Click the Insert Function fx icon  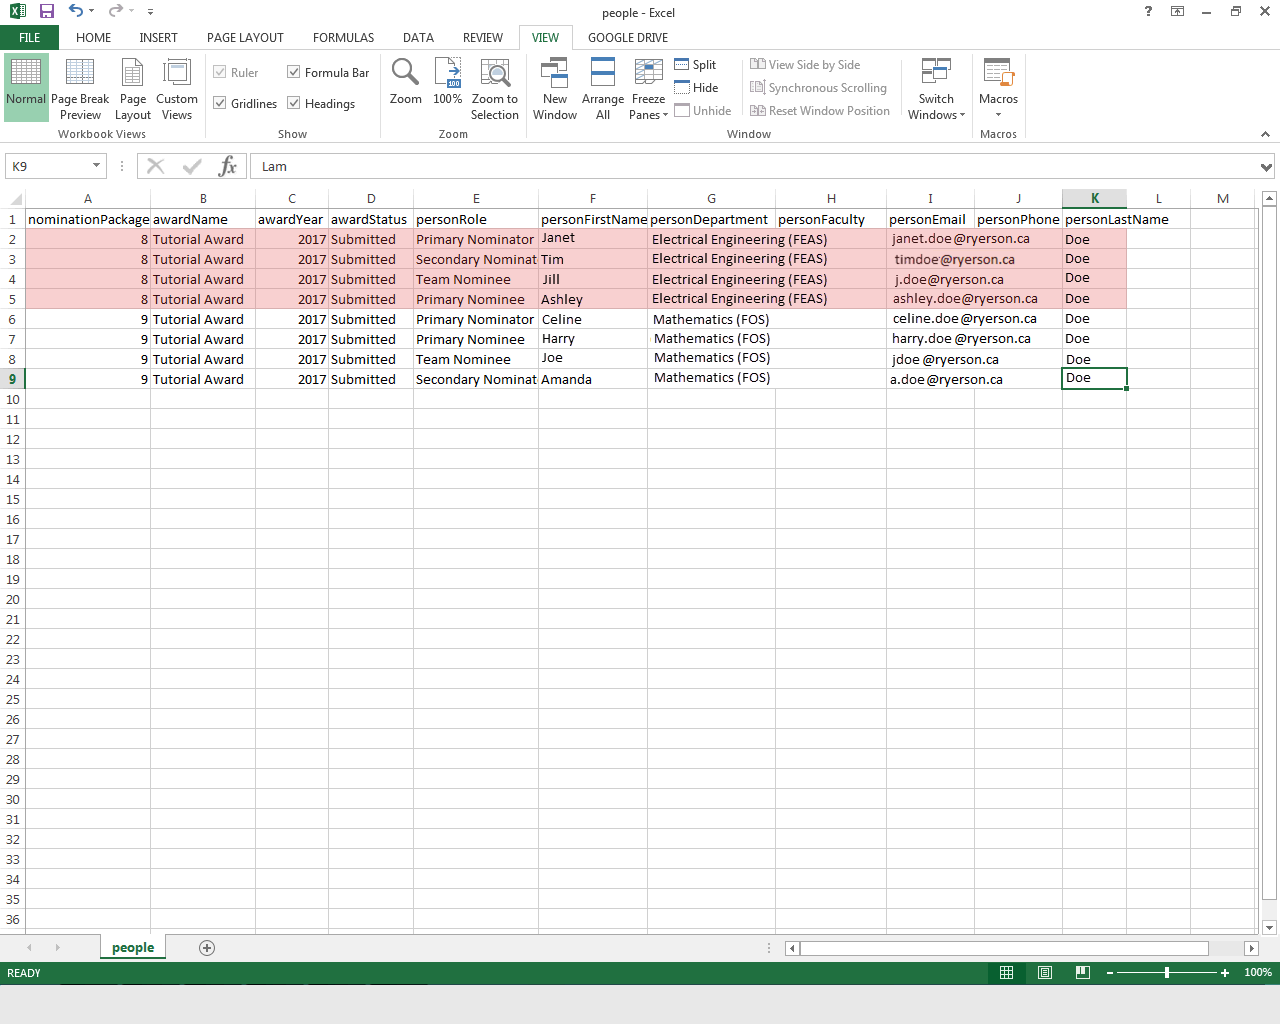click(228, 166)
